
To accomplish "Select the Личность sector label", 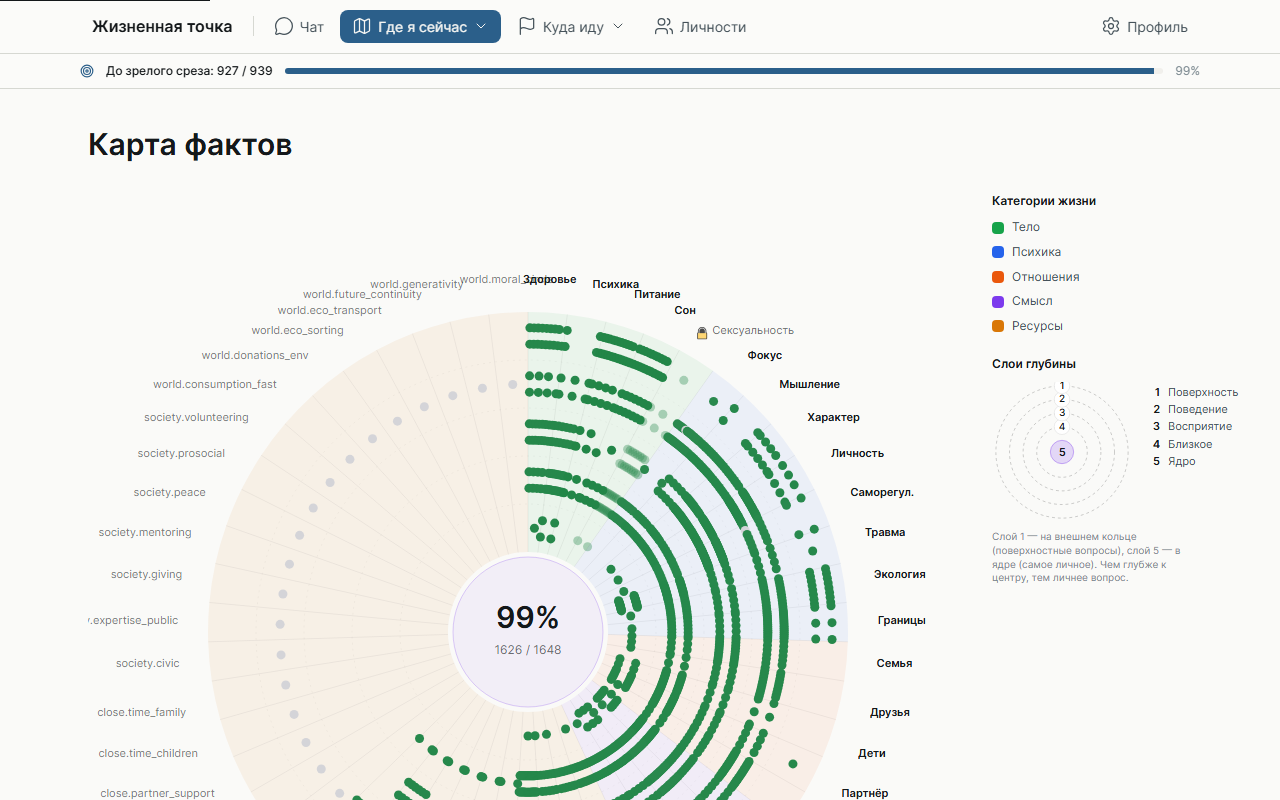I will [x=858, y=453].
